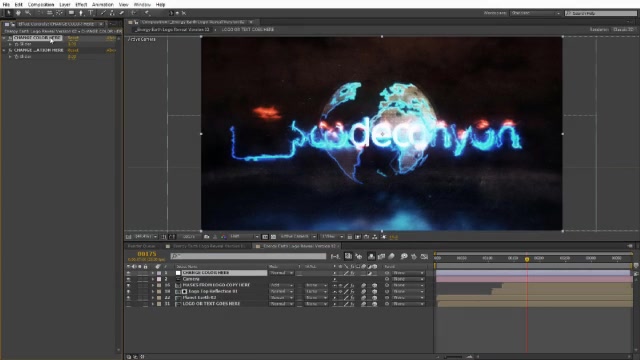Toggle Hide Shy Layers in timeline
This screenshot has height=360, width=640.
pyautogui.click(x=371, y=256)
